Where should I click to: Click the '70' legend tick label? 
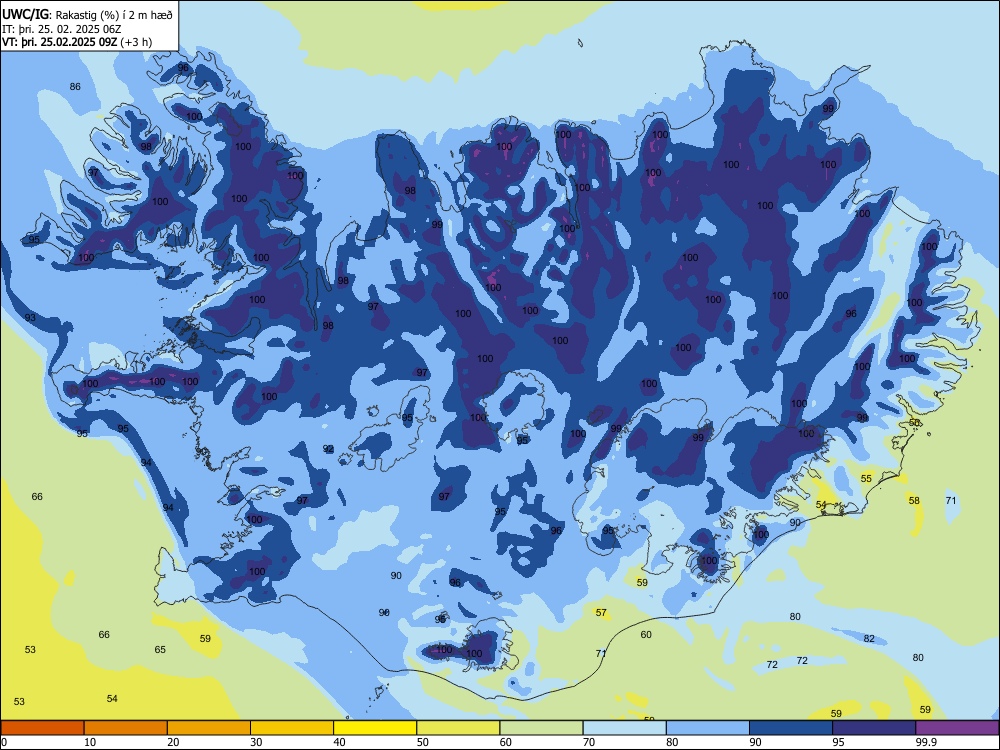[589, 742]
